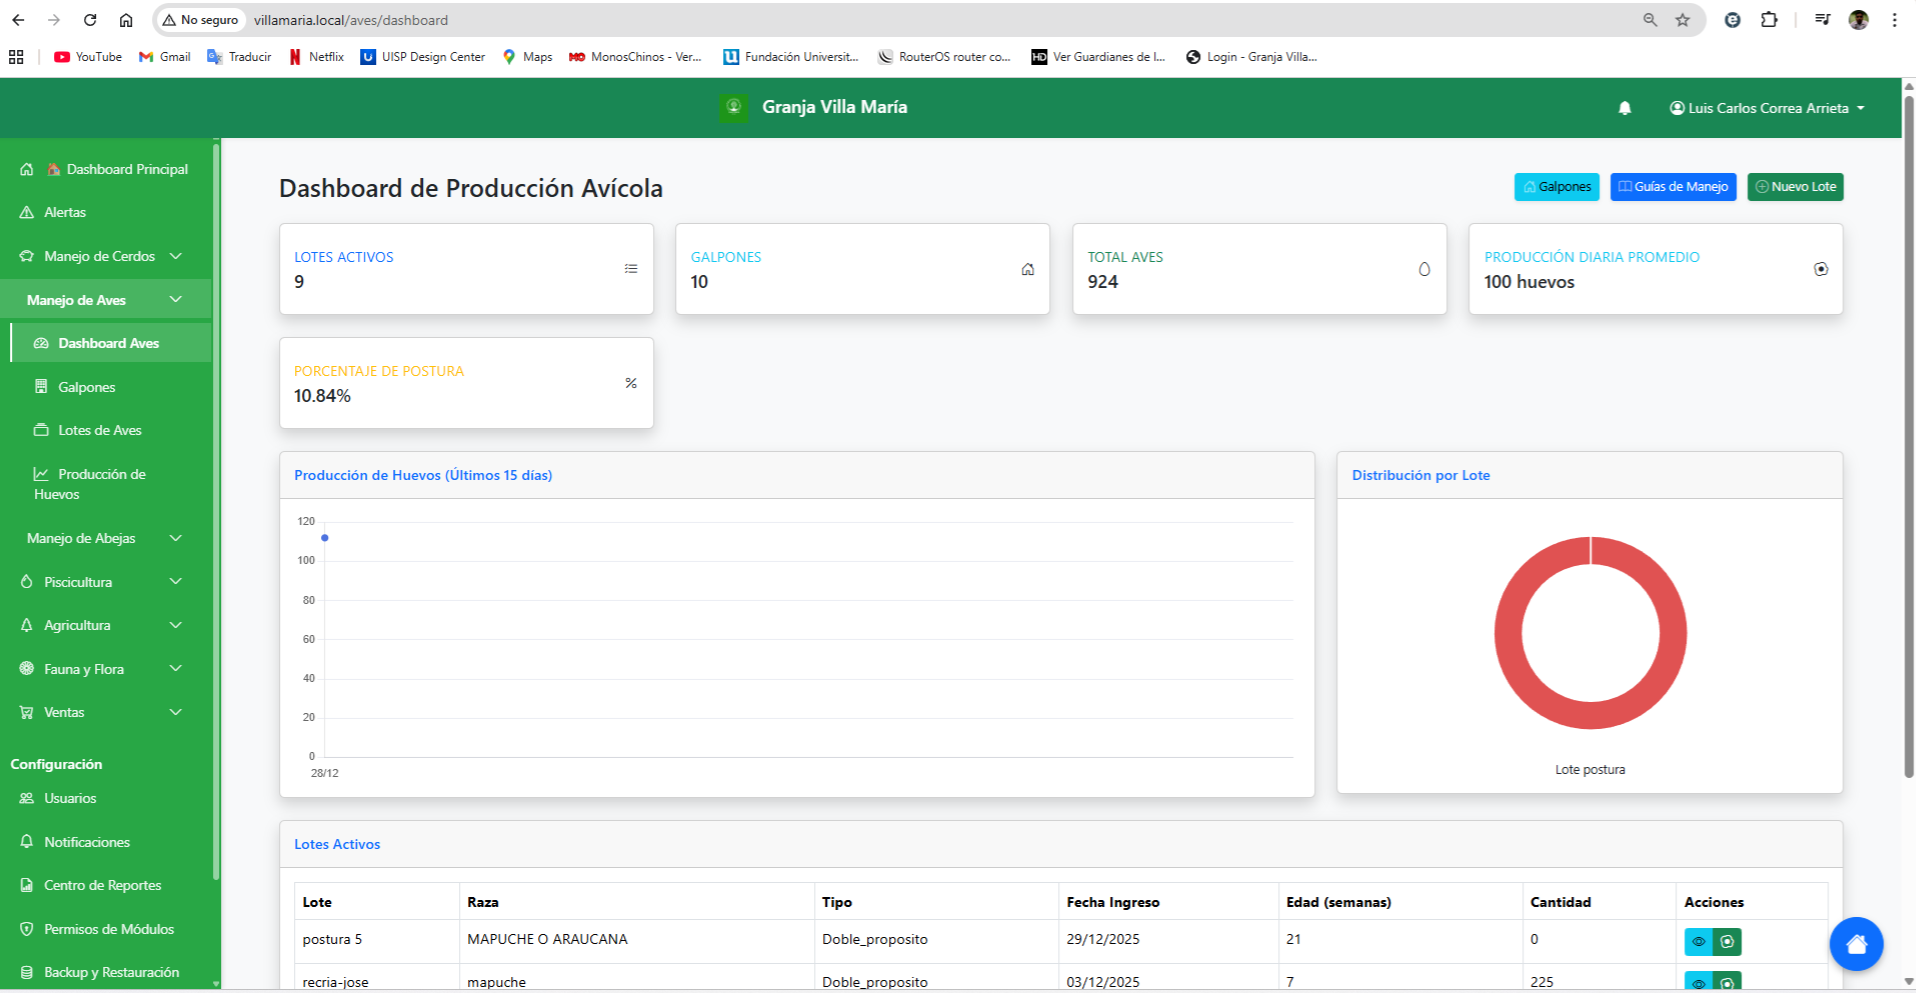Open Centro de Reportes
The height and width of the screenshot is (993, 1916).
click(102, 885)
